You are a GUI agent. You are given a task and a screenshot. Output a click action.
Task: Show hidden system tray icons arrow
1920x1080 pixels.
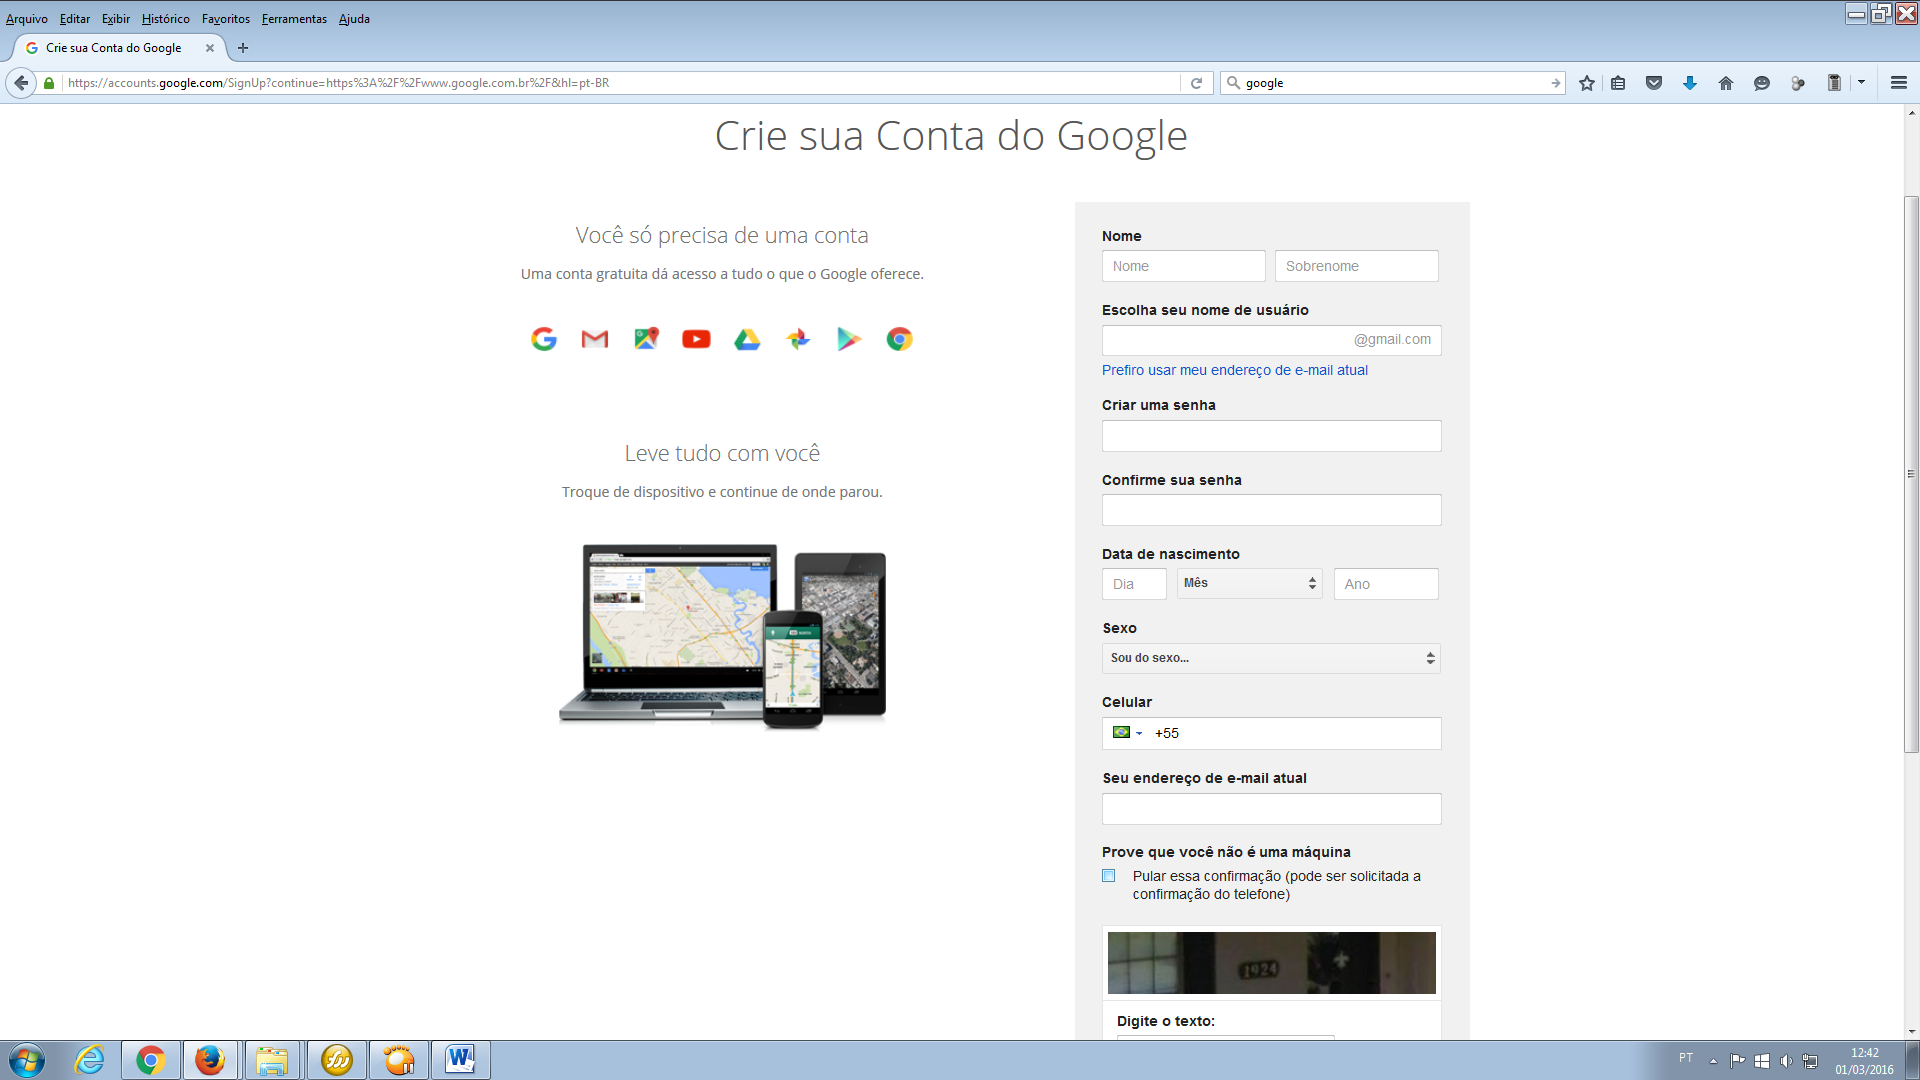coord(1713,1061)
